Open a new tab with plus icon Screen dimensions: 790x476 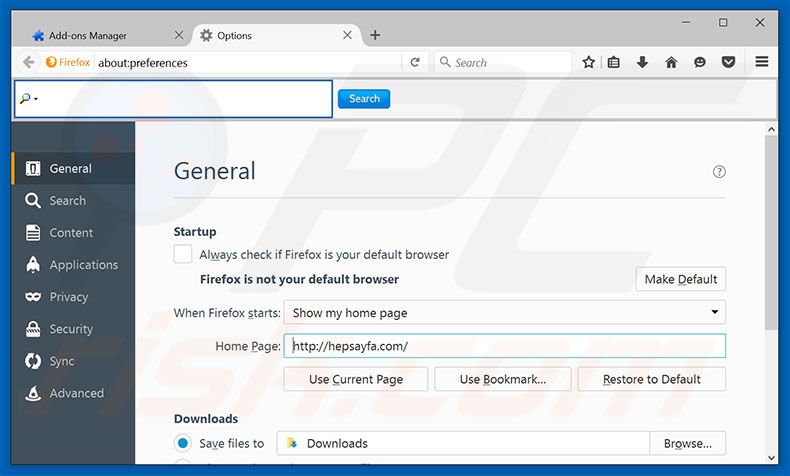point(375,35)
